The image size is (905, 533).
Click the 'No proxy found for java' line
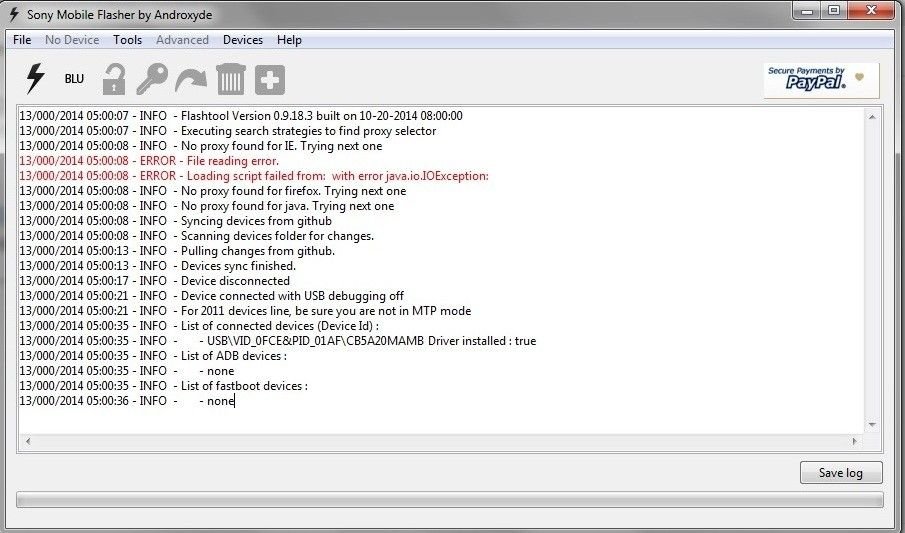coord(207,206)
